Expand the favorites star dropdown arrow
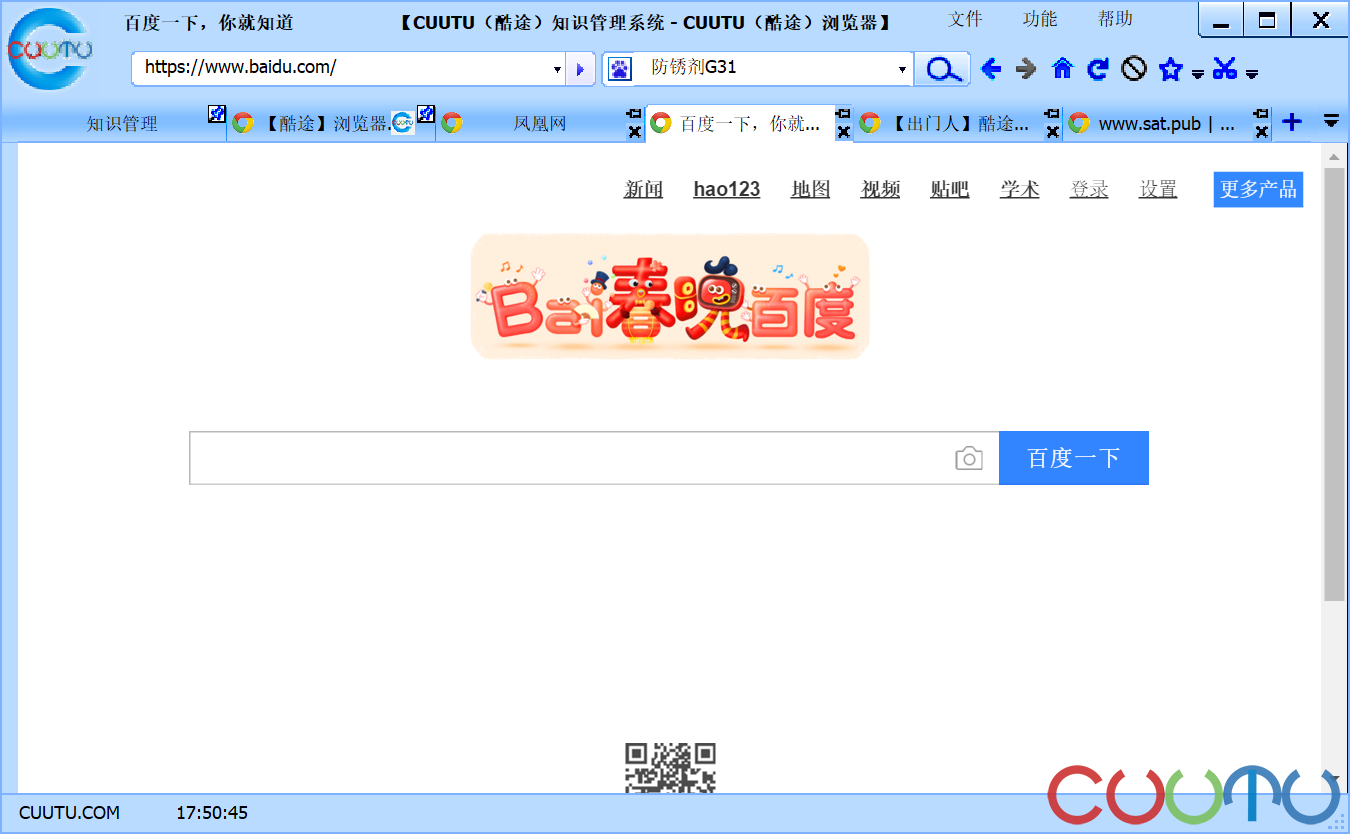 1197,74
